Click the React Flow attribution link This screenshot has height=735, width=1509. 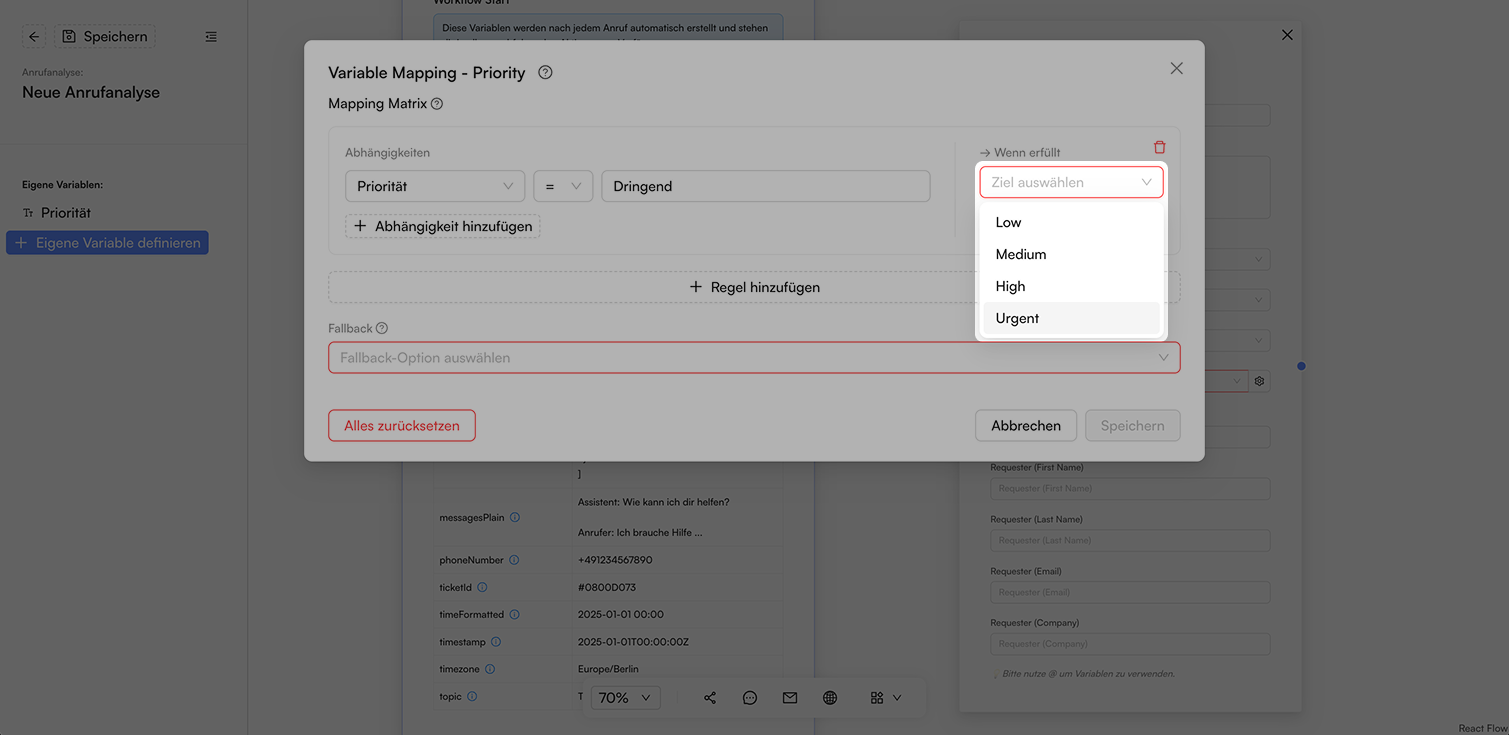[x=1483, y=729]
